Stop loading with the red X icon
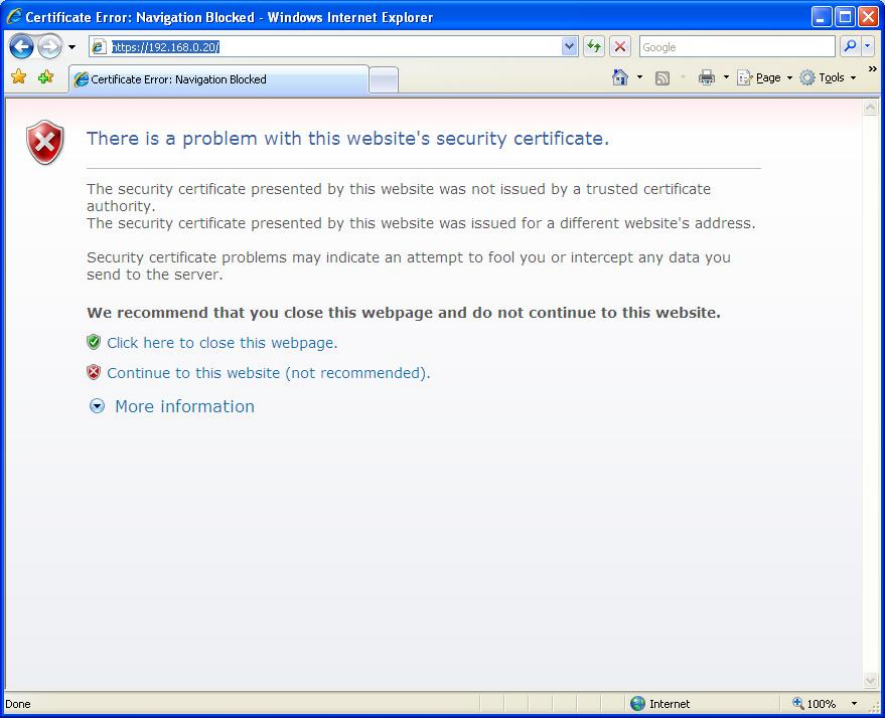This screenshot has height=718, width=885. tap(620, 47)
